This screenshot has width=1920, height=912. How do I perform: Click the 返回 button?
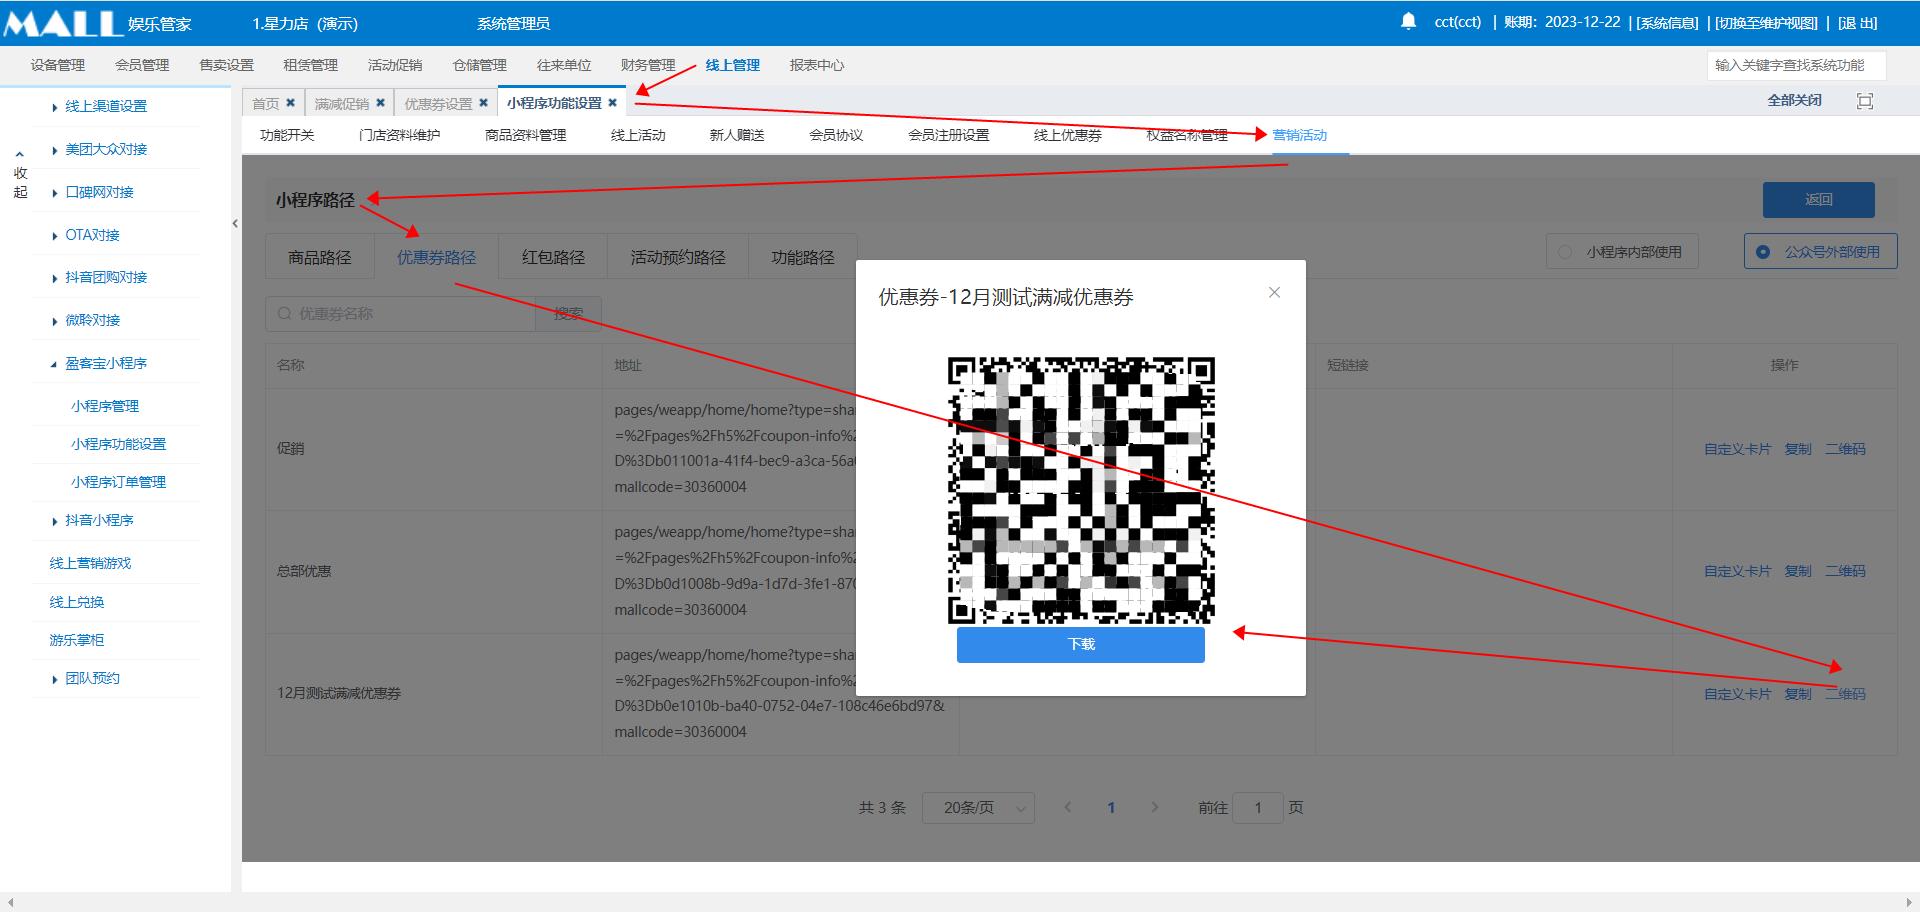click(1818, 199)
